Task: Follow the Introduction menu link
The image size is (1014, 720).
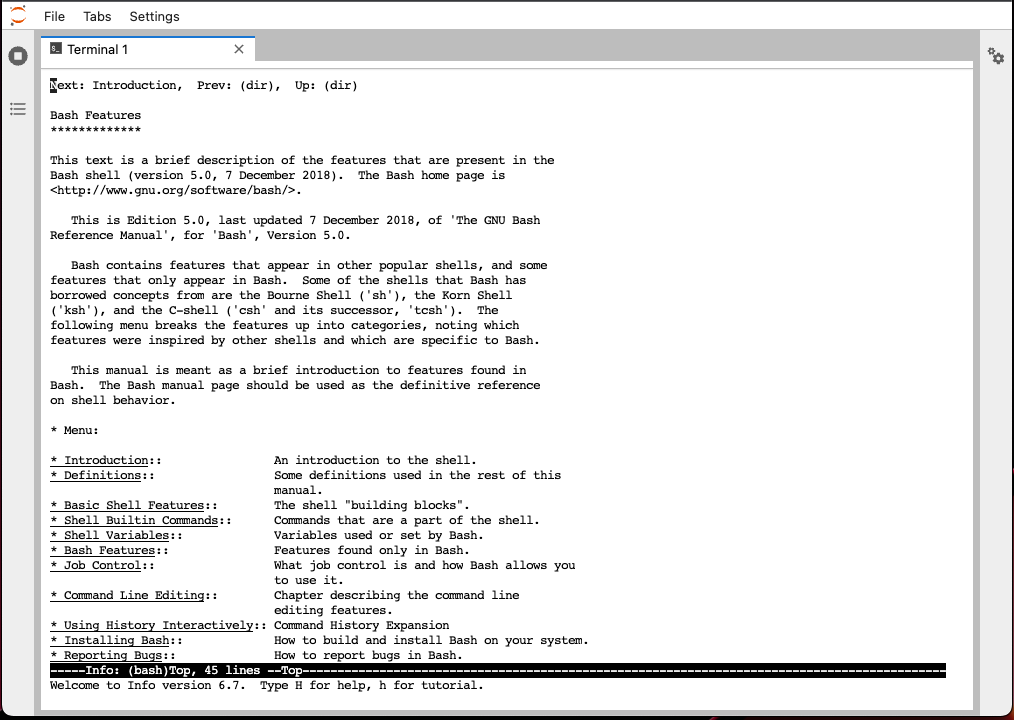Action: (x=100, y=460)
